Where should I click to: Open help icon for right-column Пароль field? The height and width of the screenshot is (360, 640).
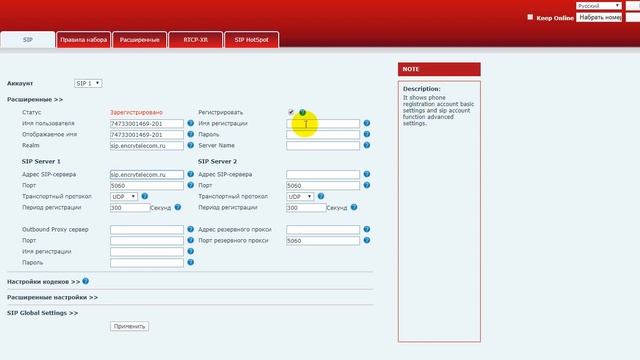click(x=367, y=134)
